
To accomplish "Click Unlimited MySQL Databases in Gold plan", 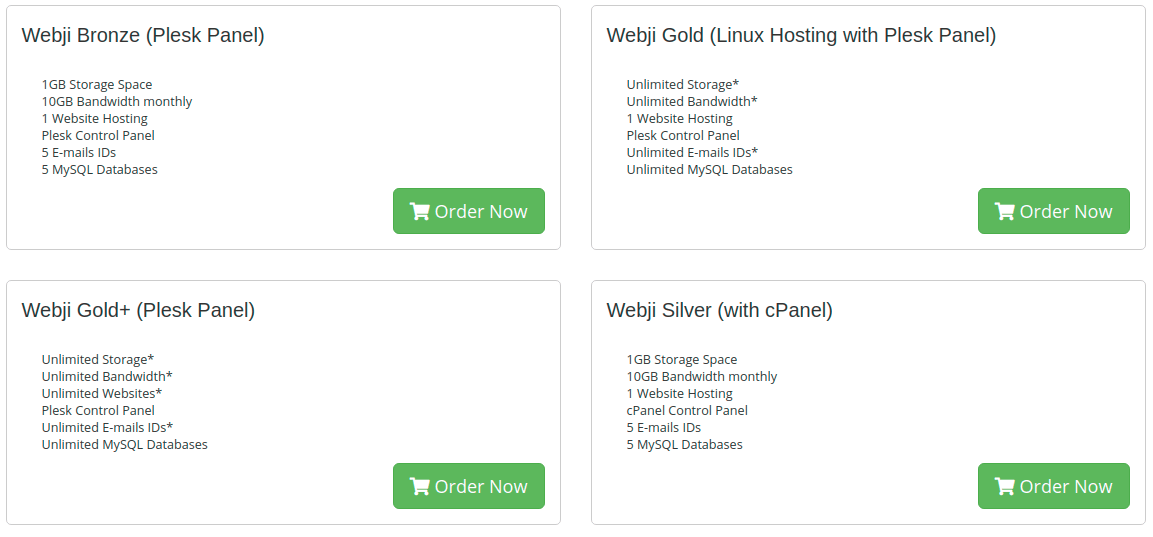I will click(x=710, y=170).
